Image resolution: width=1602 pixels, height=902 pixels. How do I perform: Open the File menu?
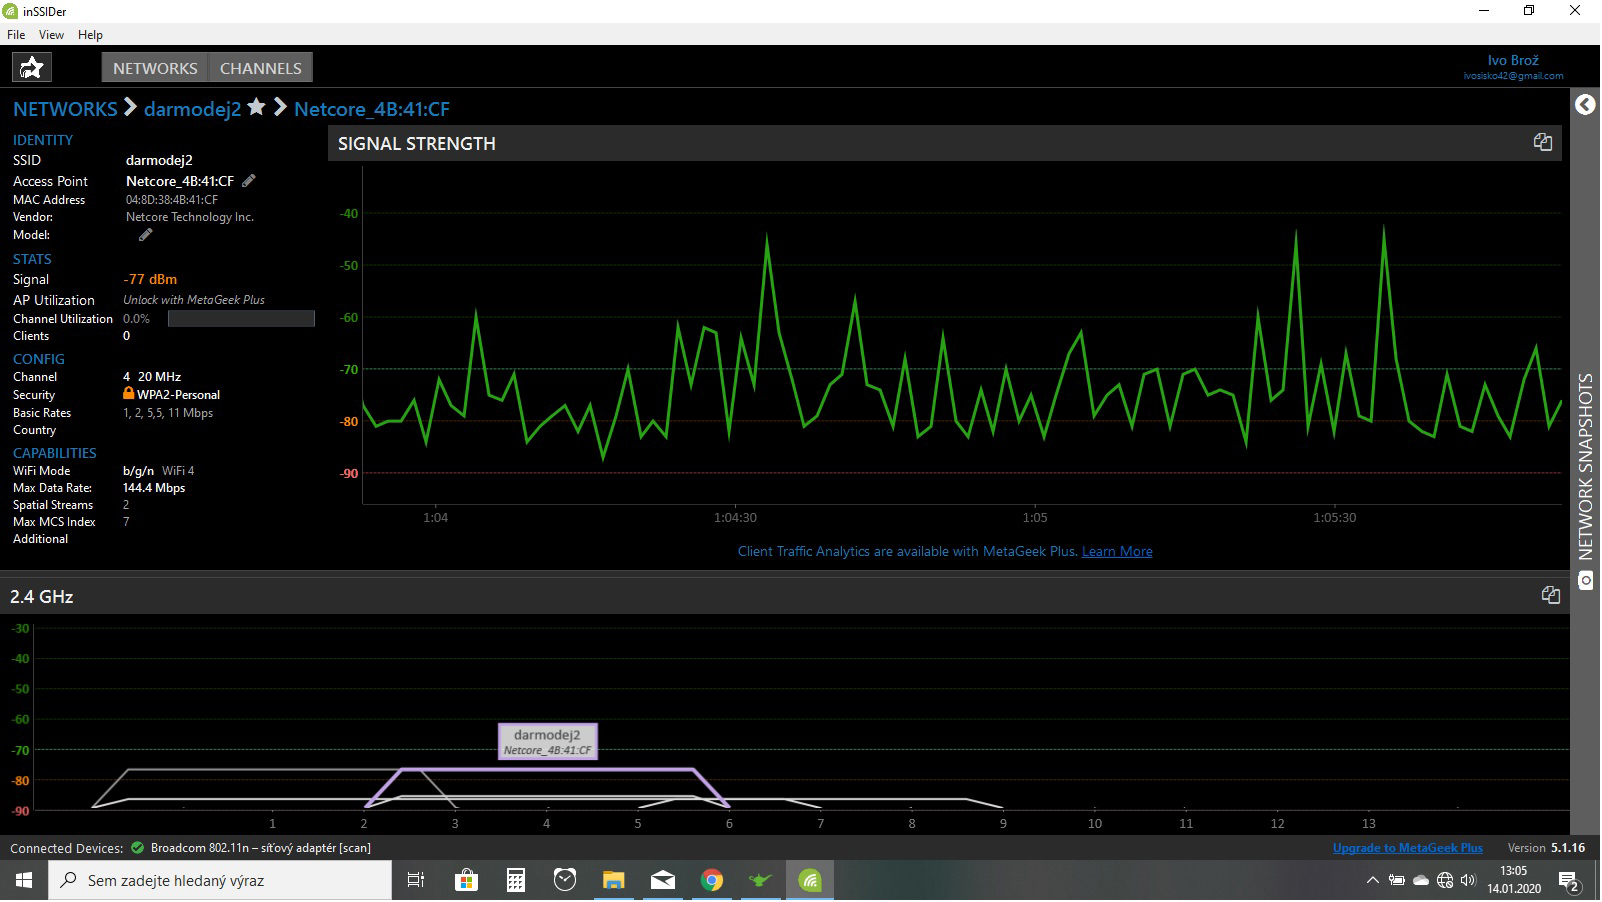click(x=16, y=34)
